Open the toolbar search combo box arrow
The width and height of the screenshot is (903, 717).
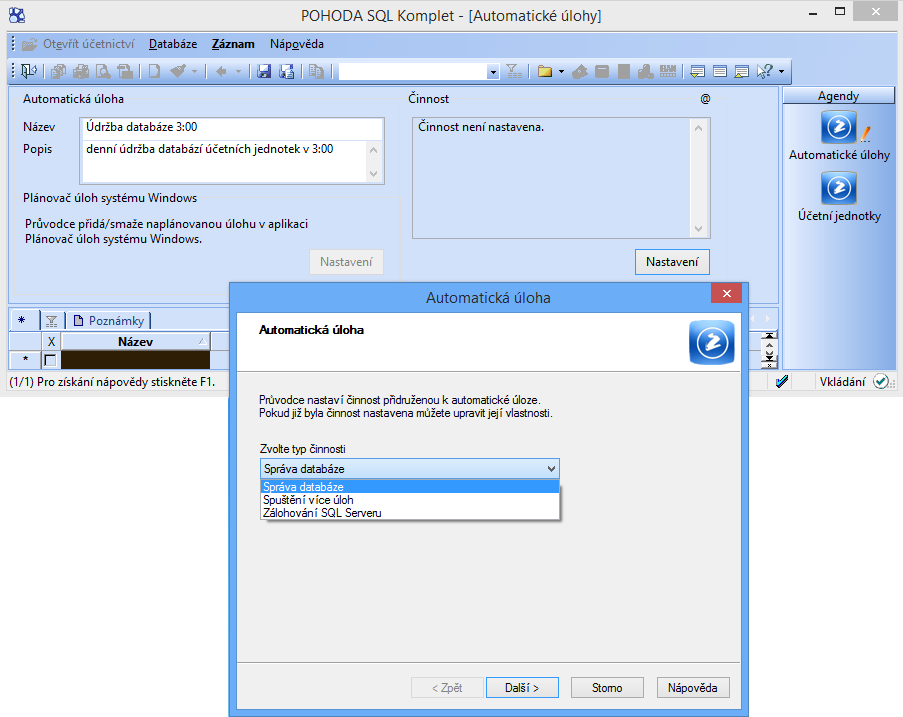[x=492, y=72]
